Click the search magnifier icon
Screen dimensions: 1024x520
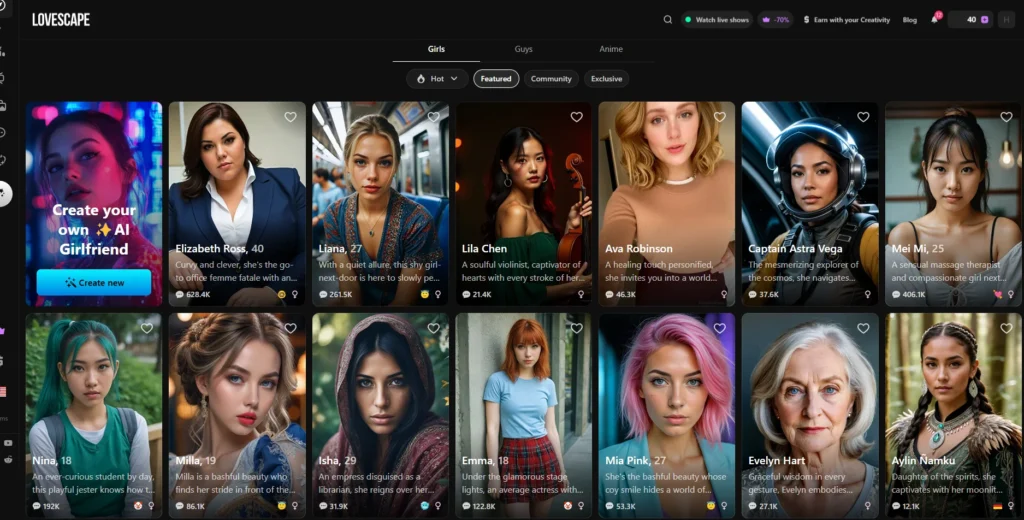668,19
